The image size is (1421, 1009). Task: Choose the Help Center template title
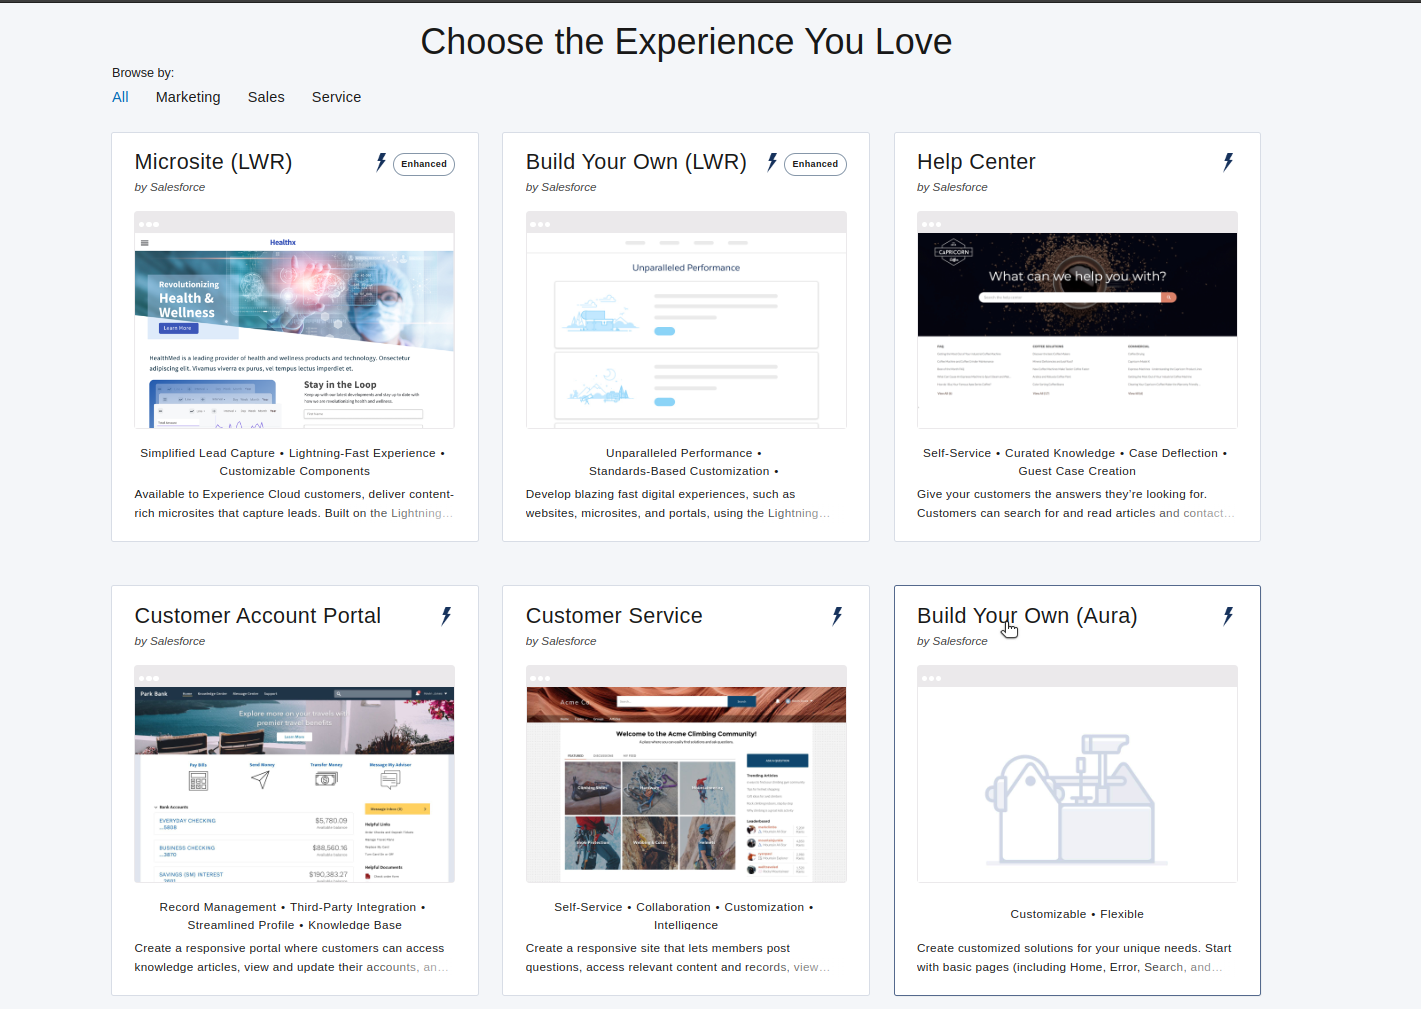point(976,162)
